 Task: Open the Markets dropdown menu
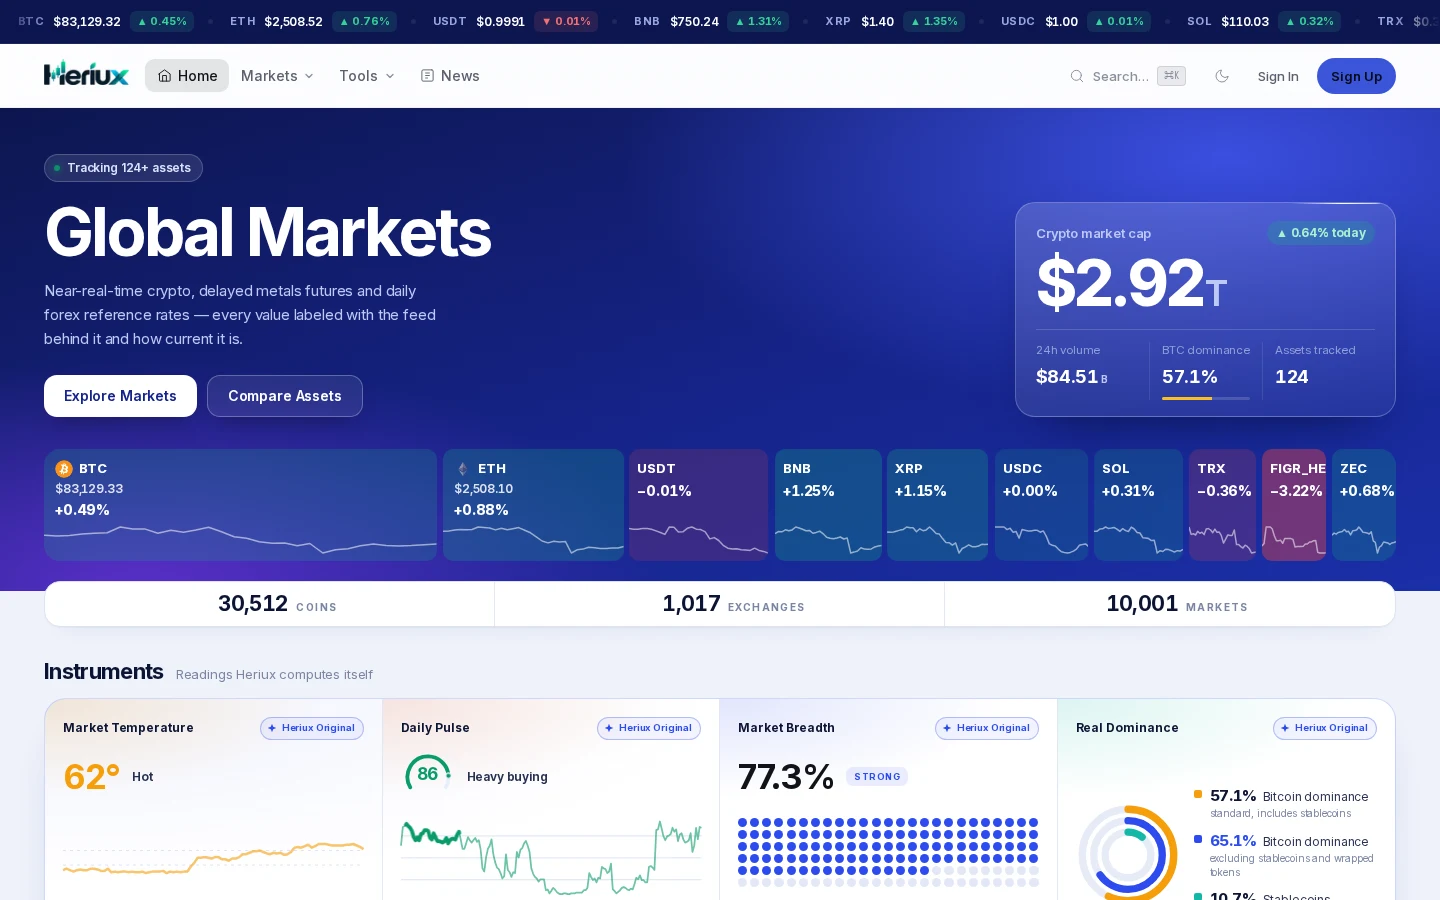pos(277,76)
